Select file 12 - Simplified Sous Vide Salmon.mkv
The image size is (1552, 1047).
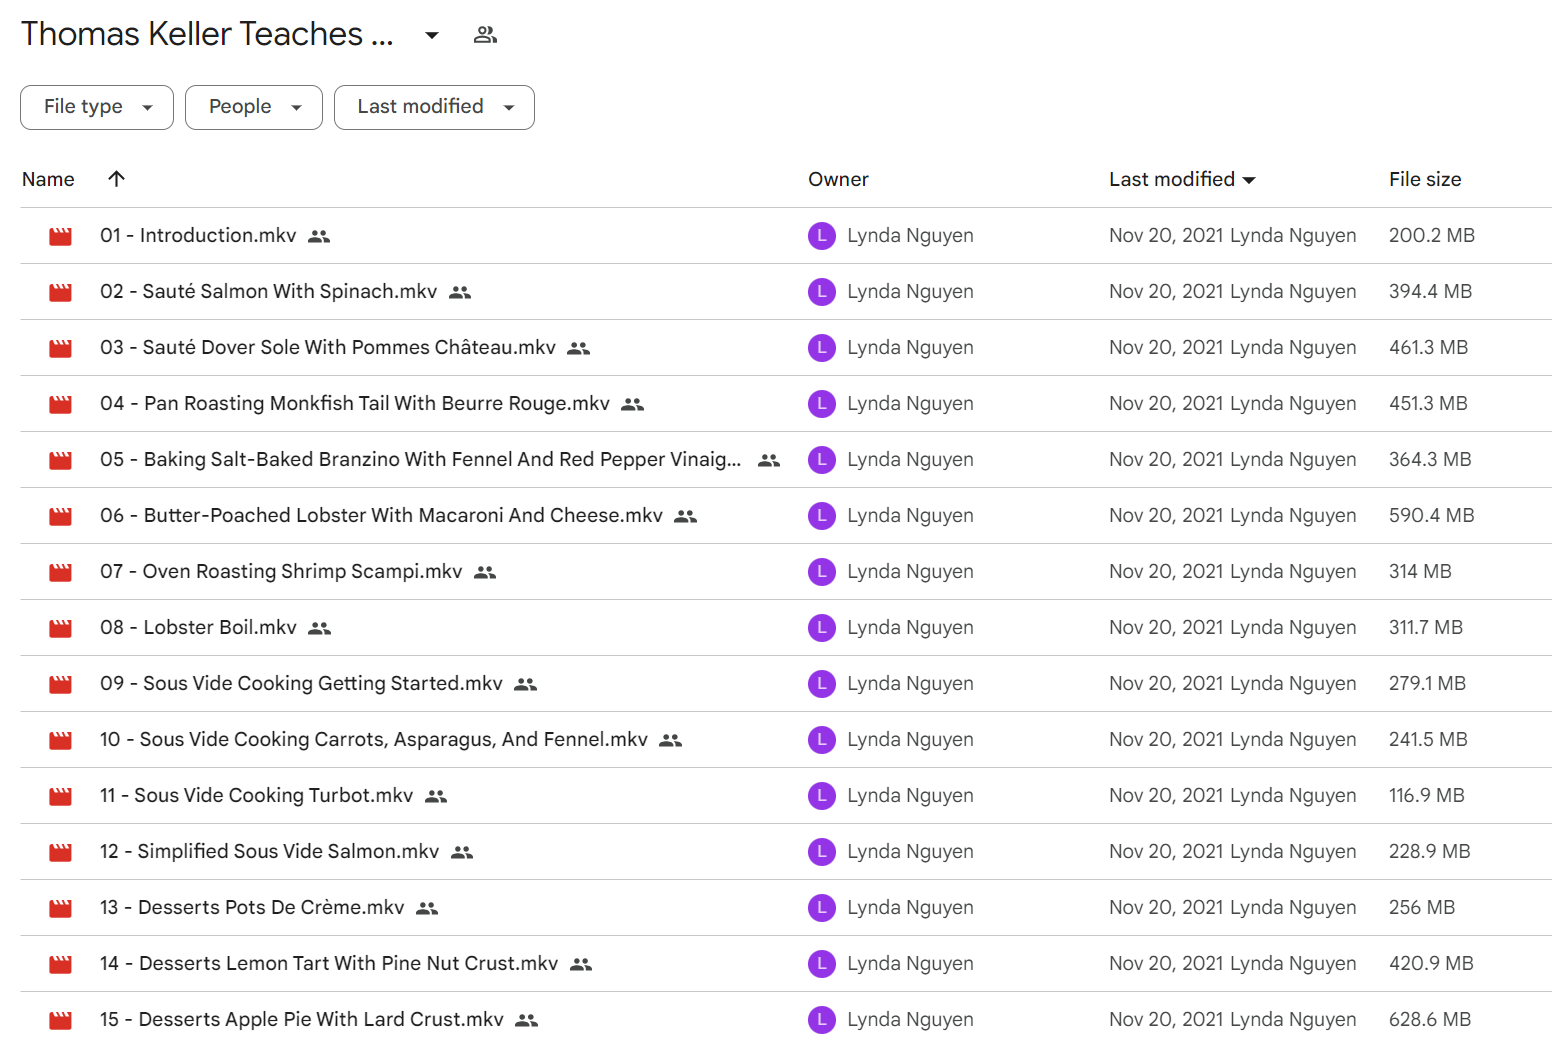click(x=270, y=852)
